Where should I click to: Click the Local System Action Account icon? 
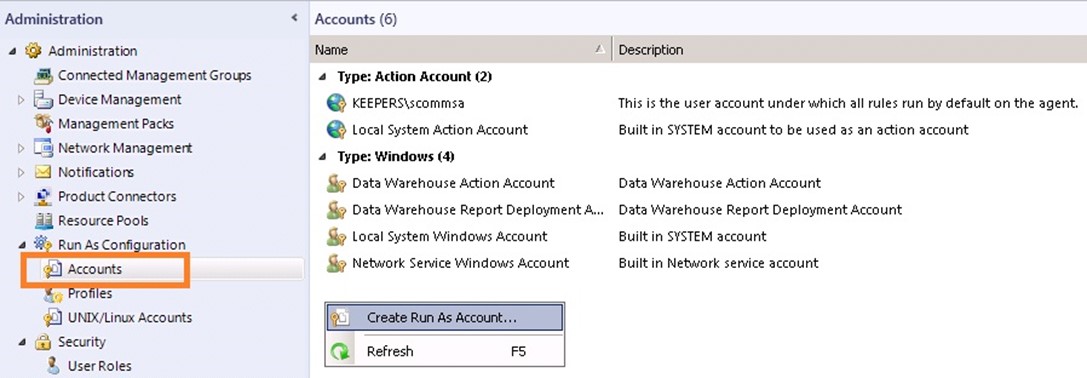(x=336, y=130)
